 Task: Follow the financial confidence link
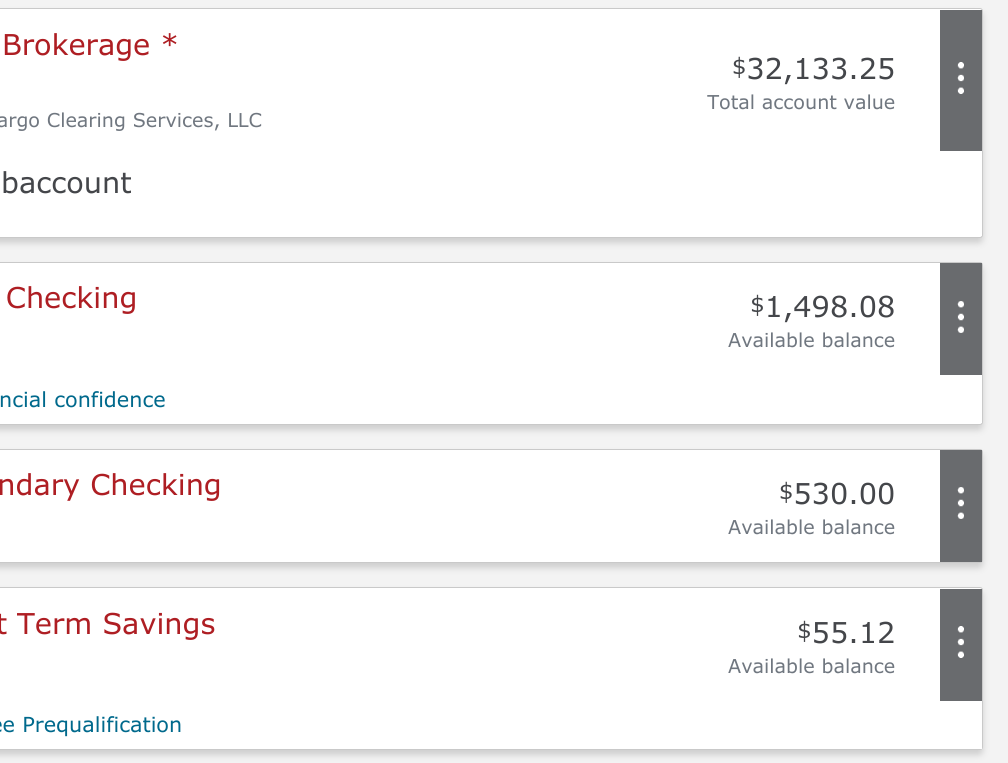(x=82, y=400)
